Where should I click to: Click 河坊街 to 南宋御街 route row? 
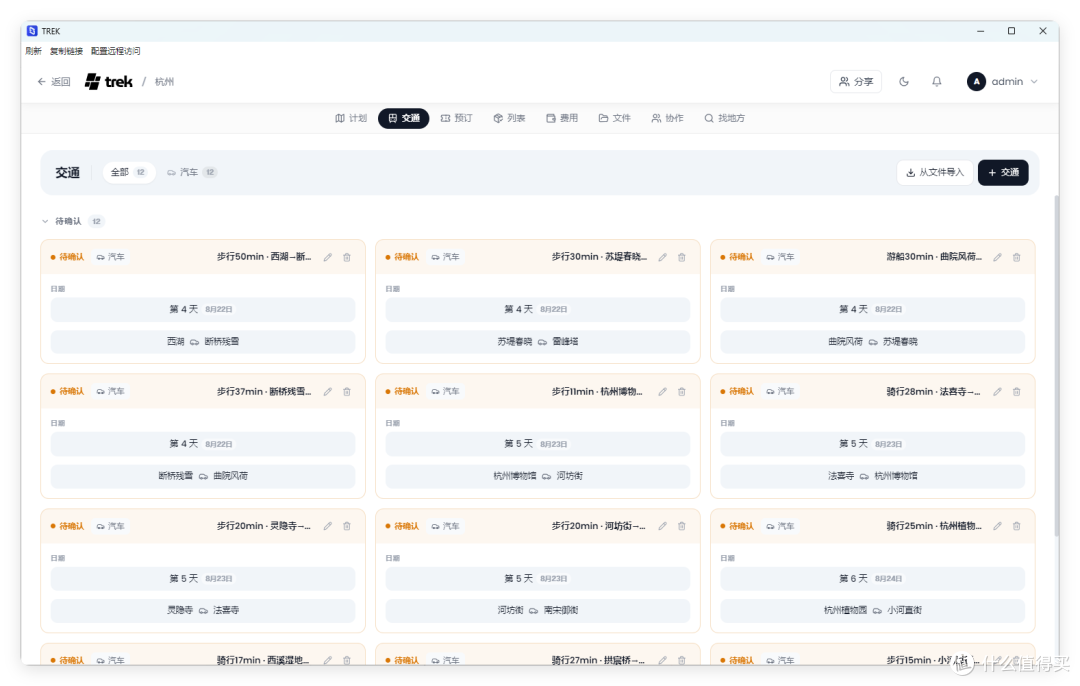538,610
